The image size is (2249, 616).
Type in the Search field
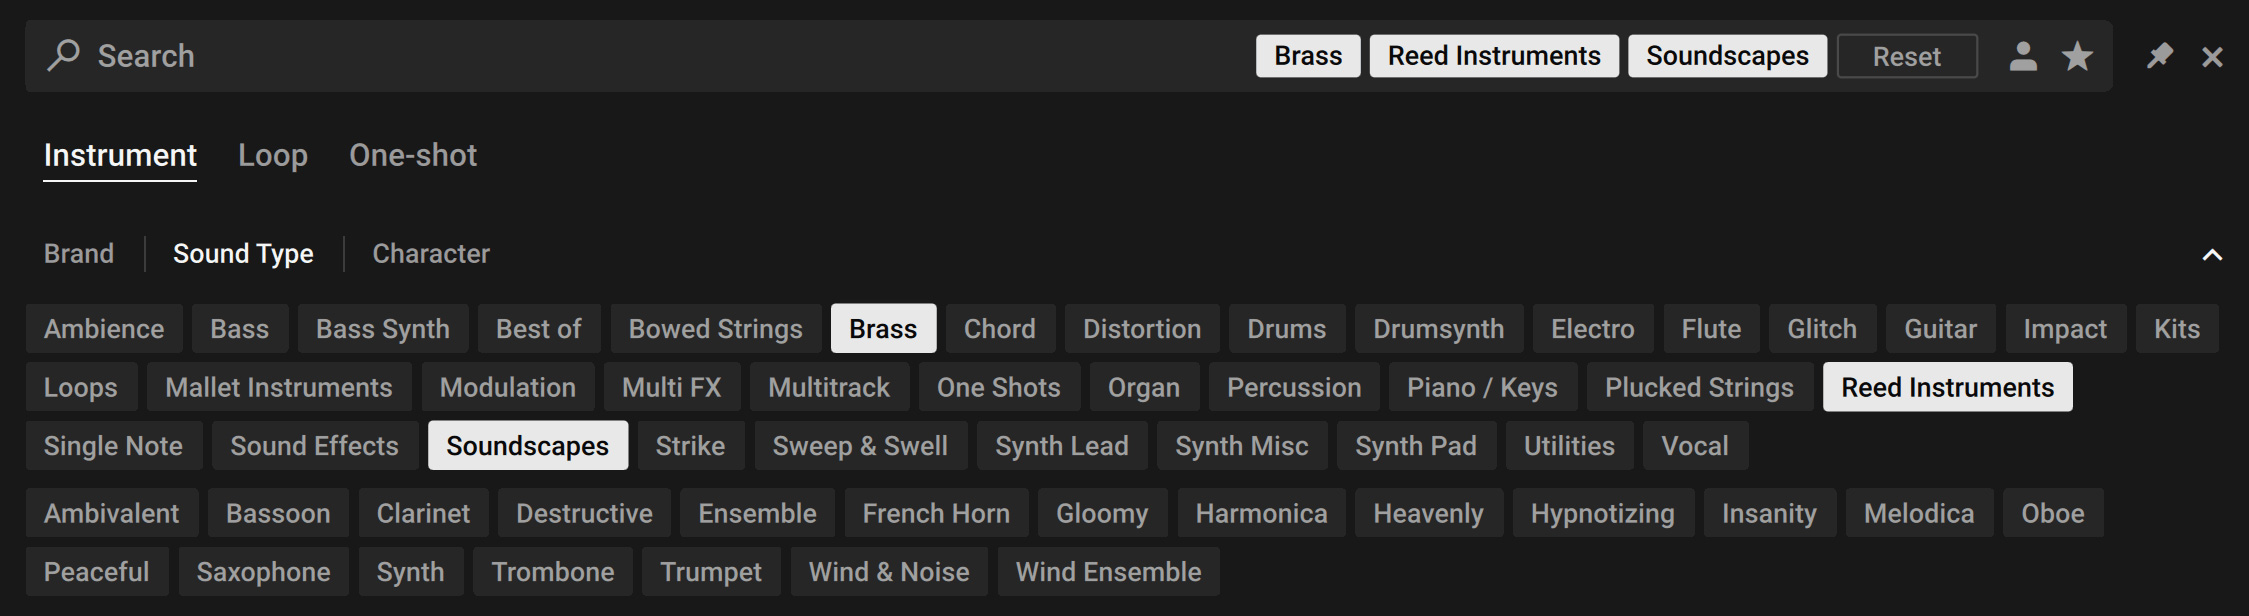600,56
